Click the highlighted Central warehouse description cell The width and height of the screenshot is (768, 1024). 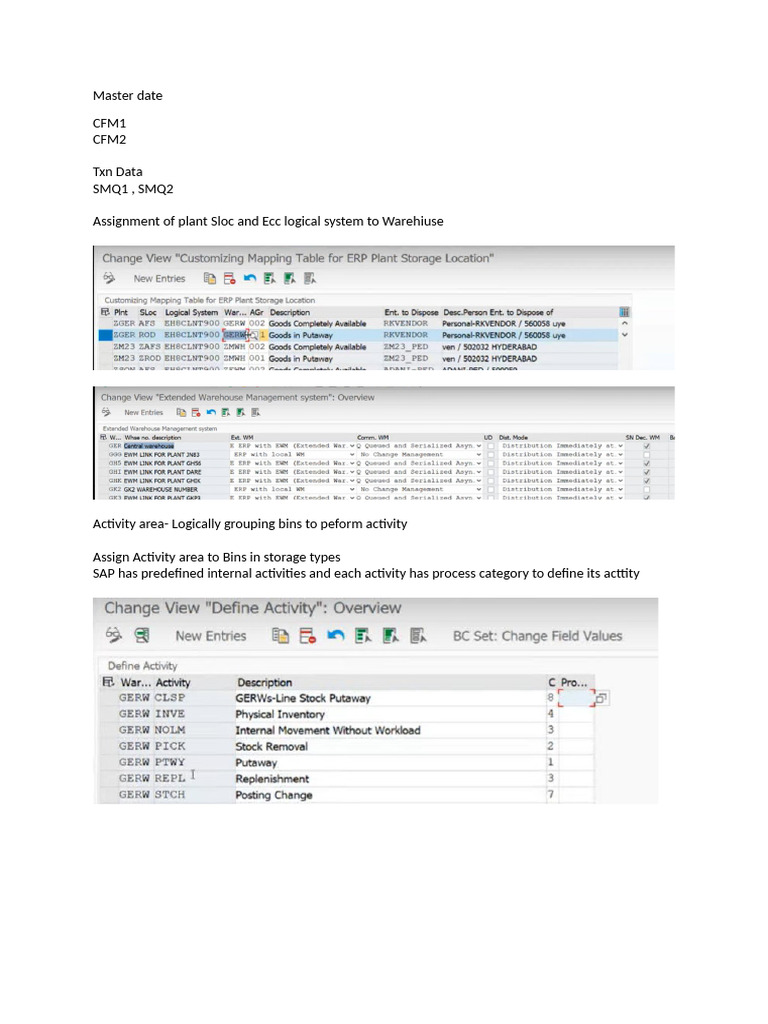tap(149, 445)
